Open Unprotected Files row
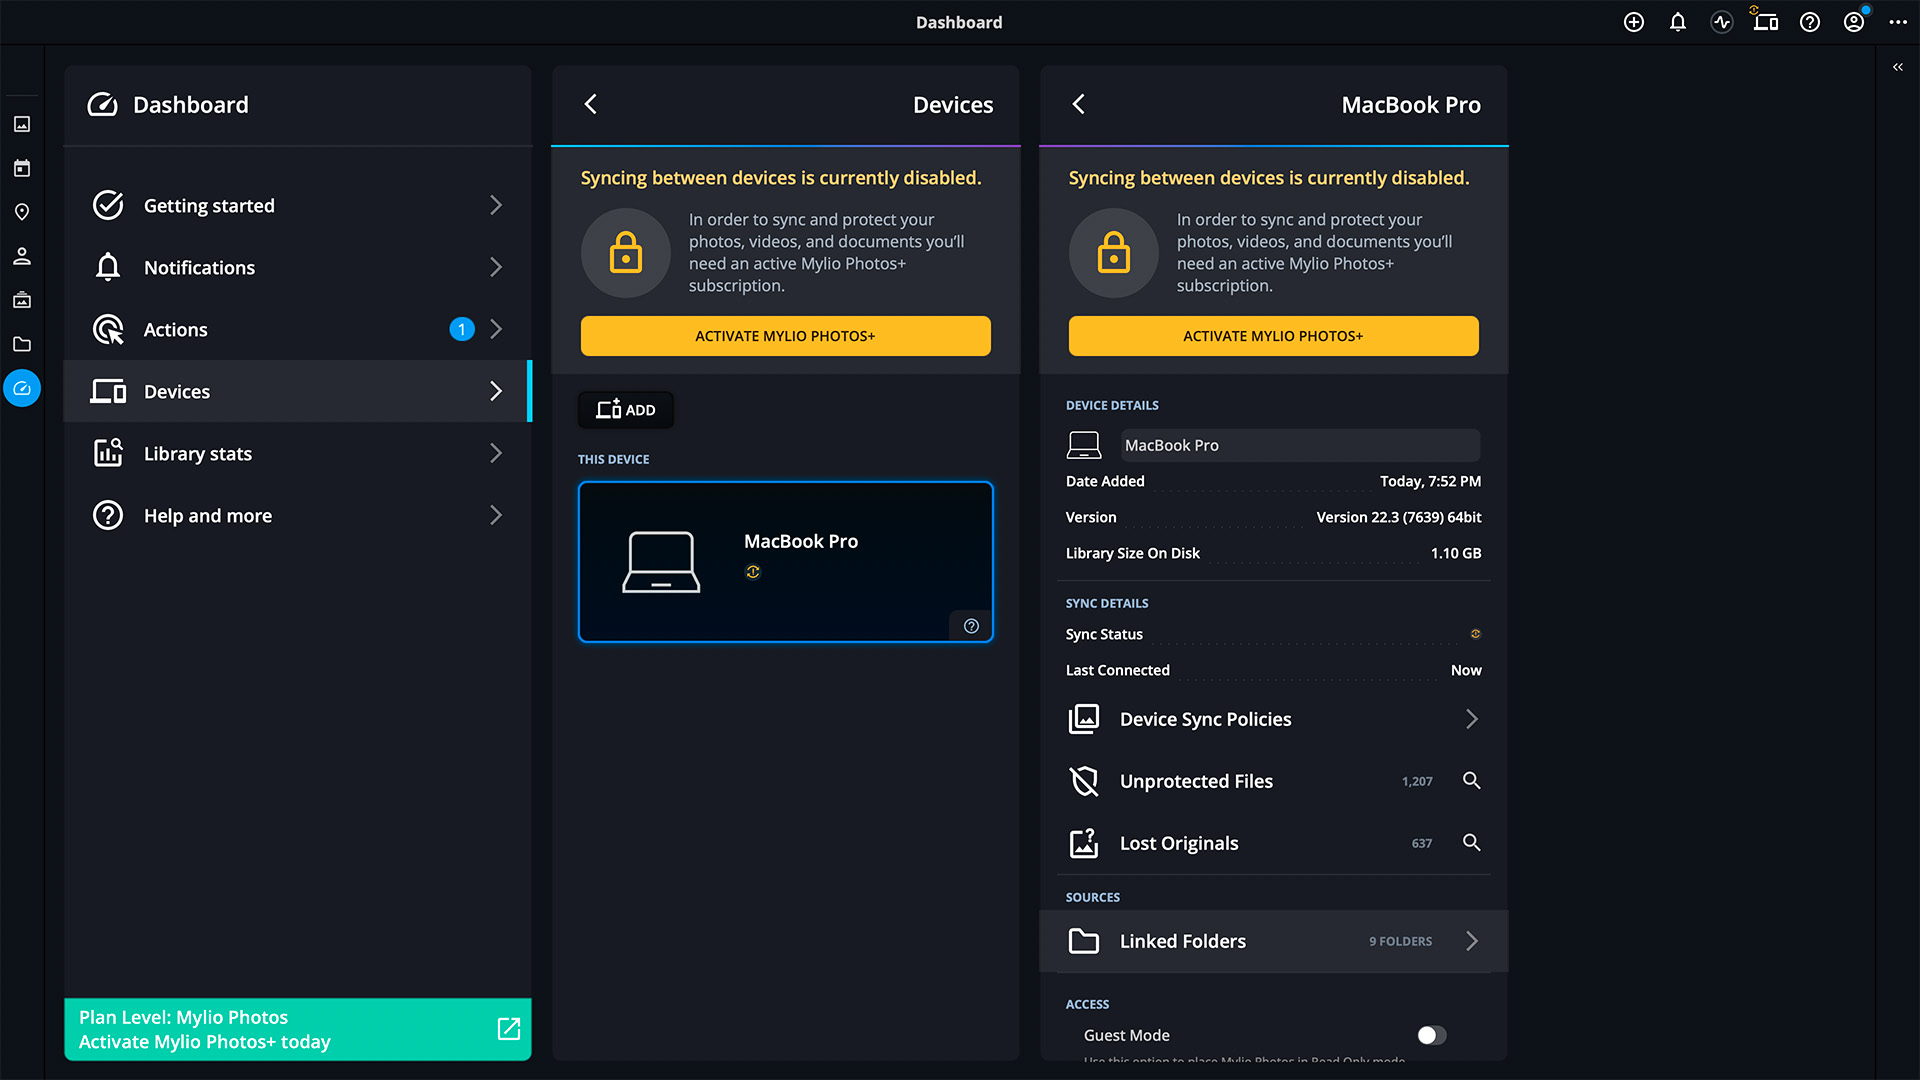The width and height of the screenshot is (1920, 1080). coord(1273,781)
